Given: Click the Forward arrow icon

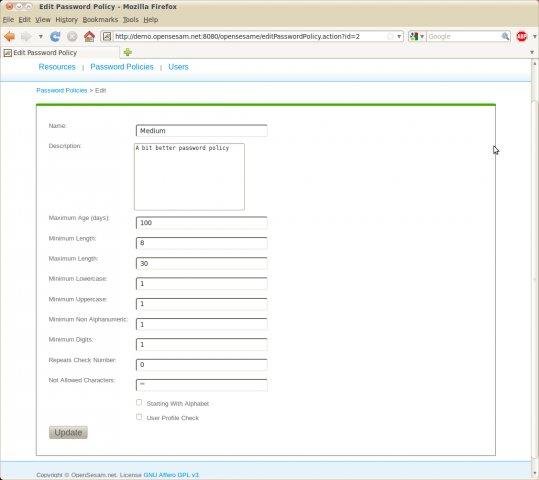Looking at the screenshot, I should coord(26,36).
